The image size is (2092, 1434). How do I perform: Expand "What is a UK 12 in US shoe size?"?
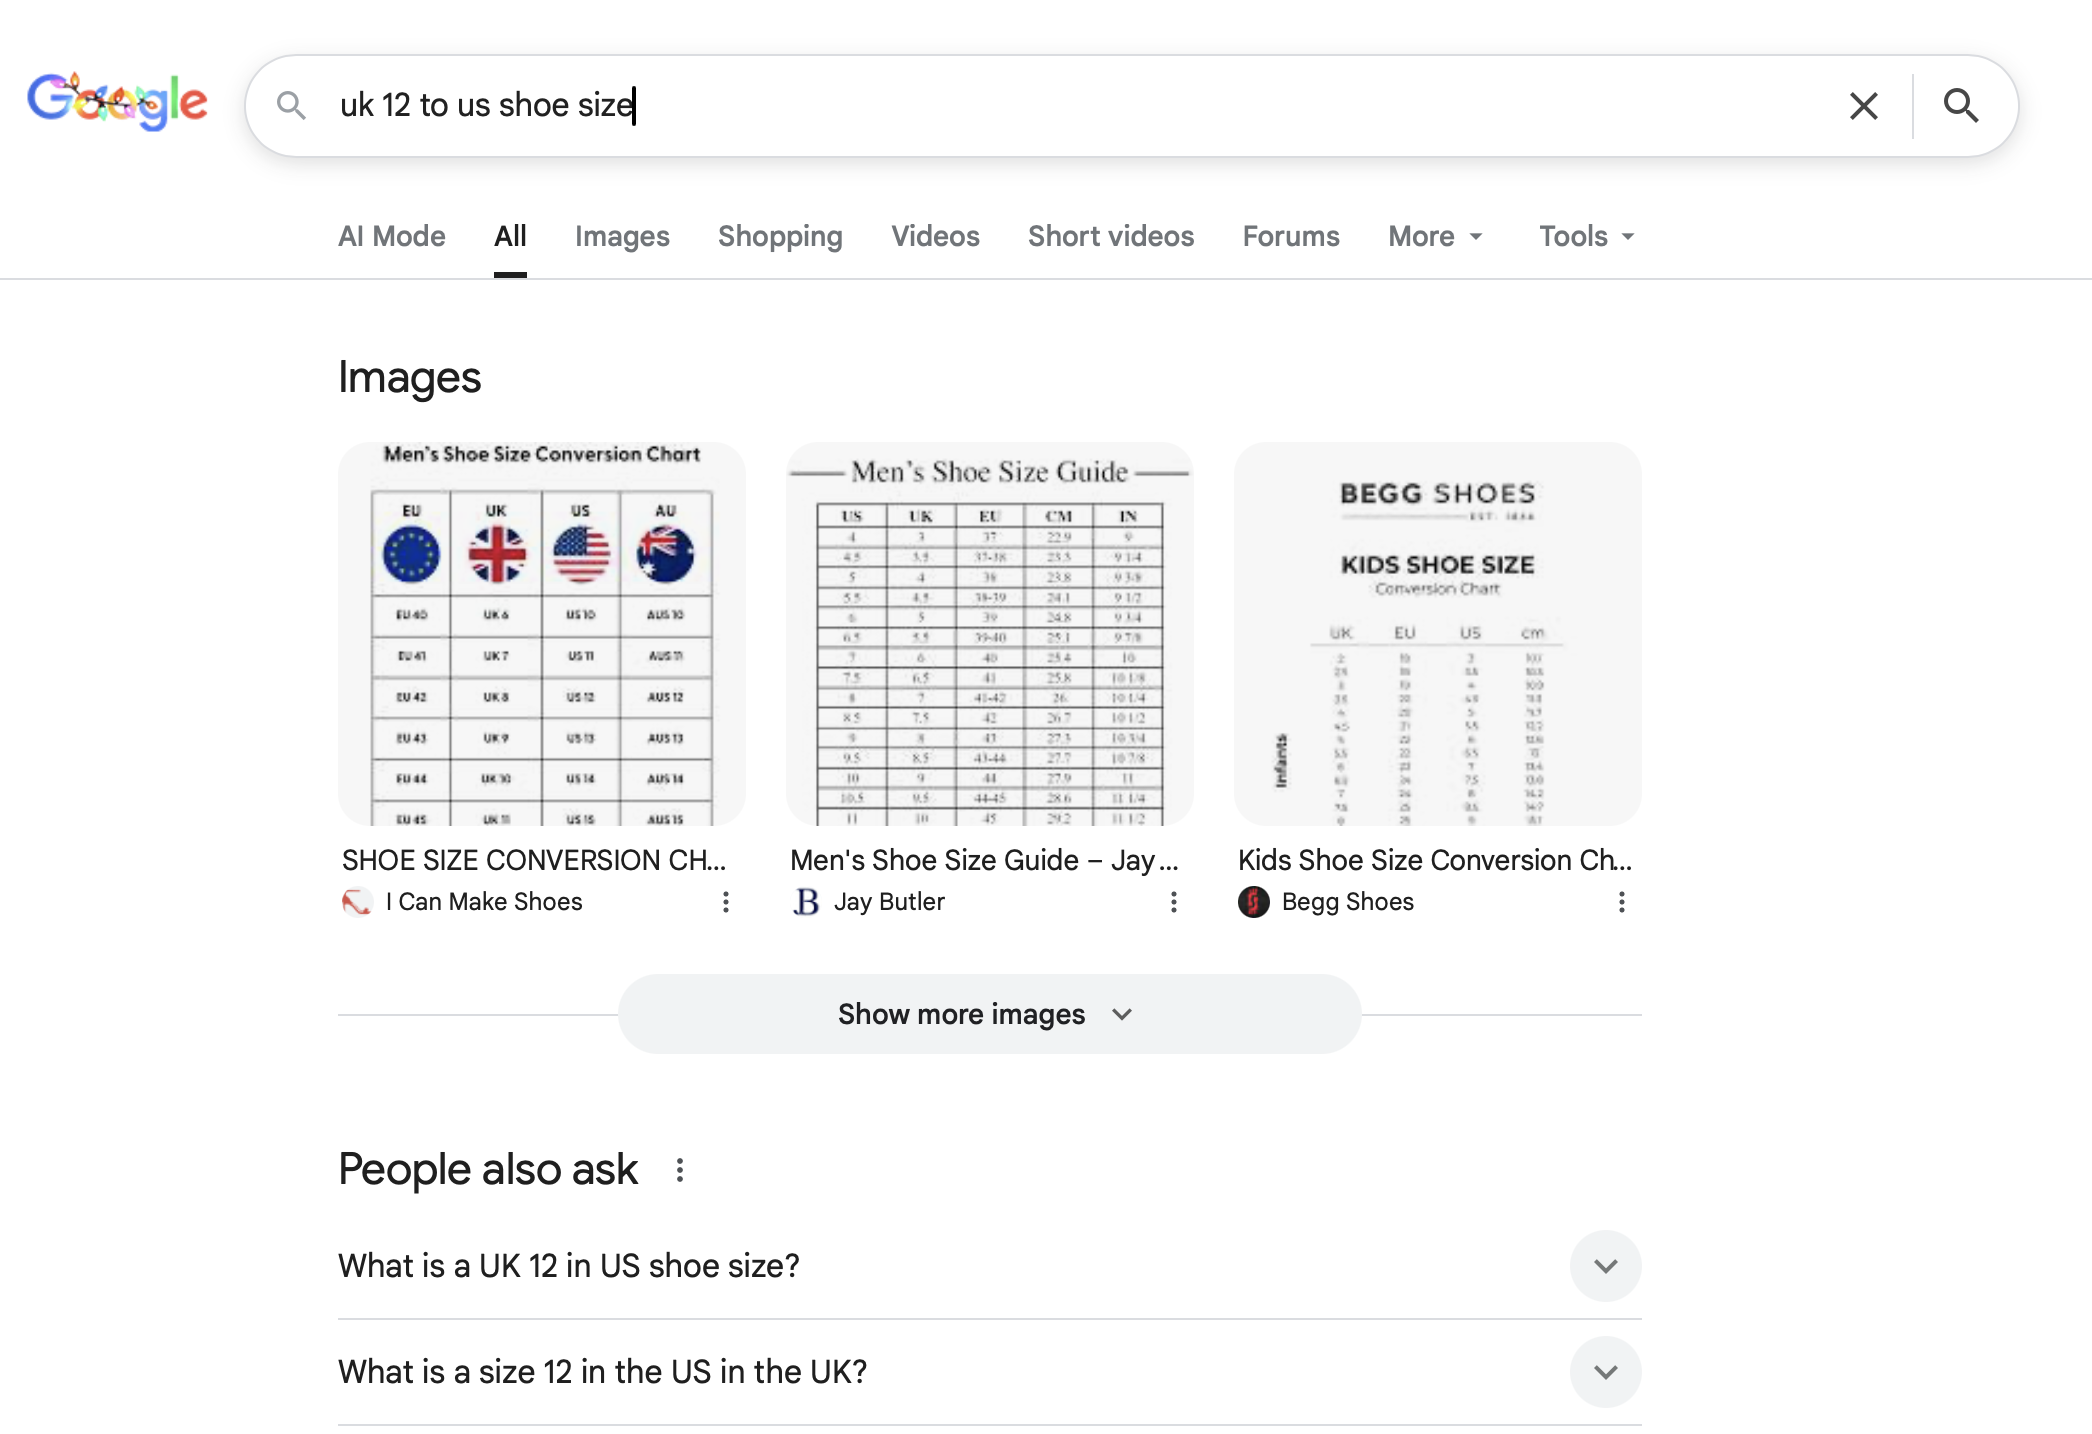point(1605,1266)
